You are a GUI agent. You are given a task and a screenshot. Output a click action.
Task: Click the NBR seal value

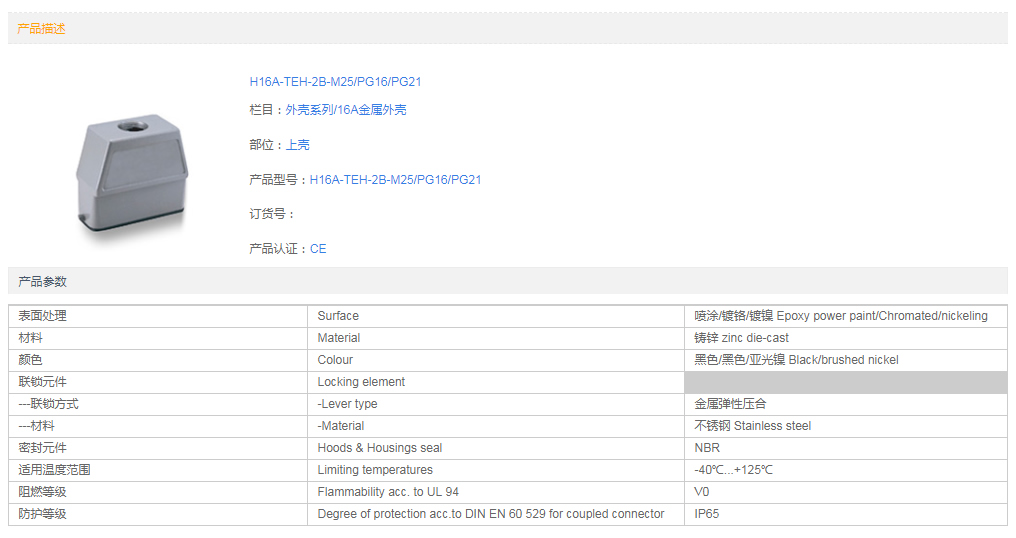click(x=707, y=448)
